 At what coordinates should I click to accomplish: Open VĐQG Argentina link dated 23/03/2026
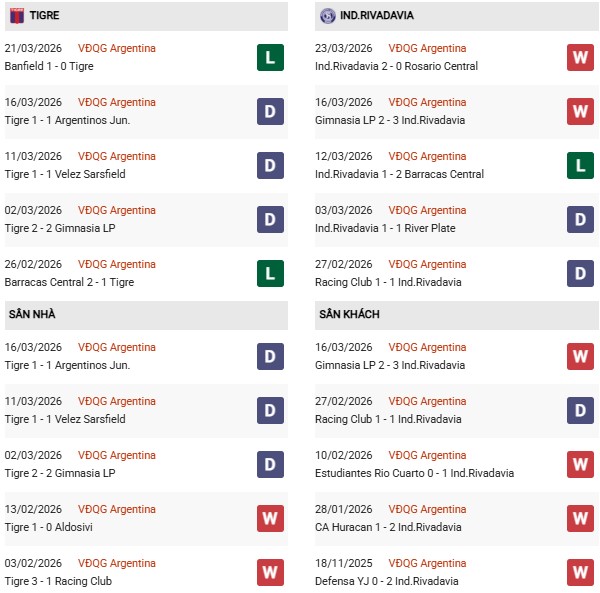tap(427, 48)
